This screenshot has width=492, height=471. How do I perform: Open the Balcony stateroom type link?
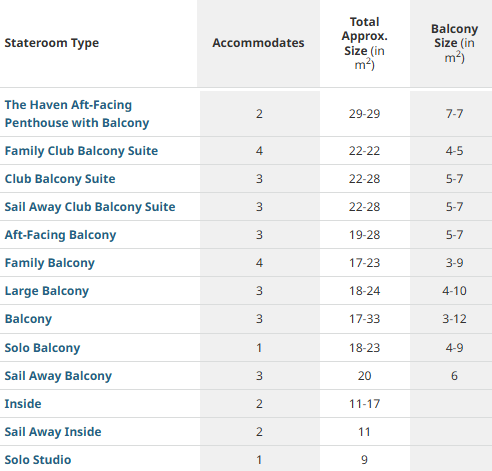point(28,319)
